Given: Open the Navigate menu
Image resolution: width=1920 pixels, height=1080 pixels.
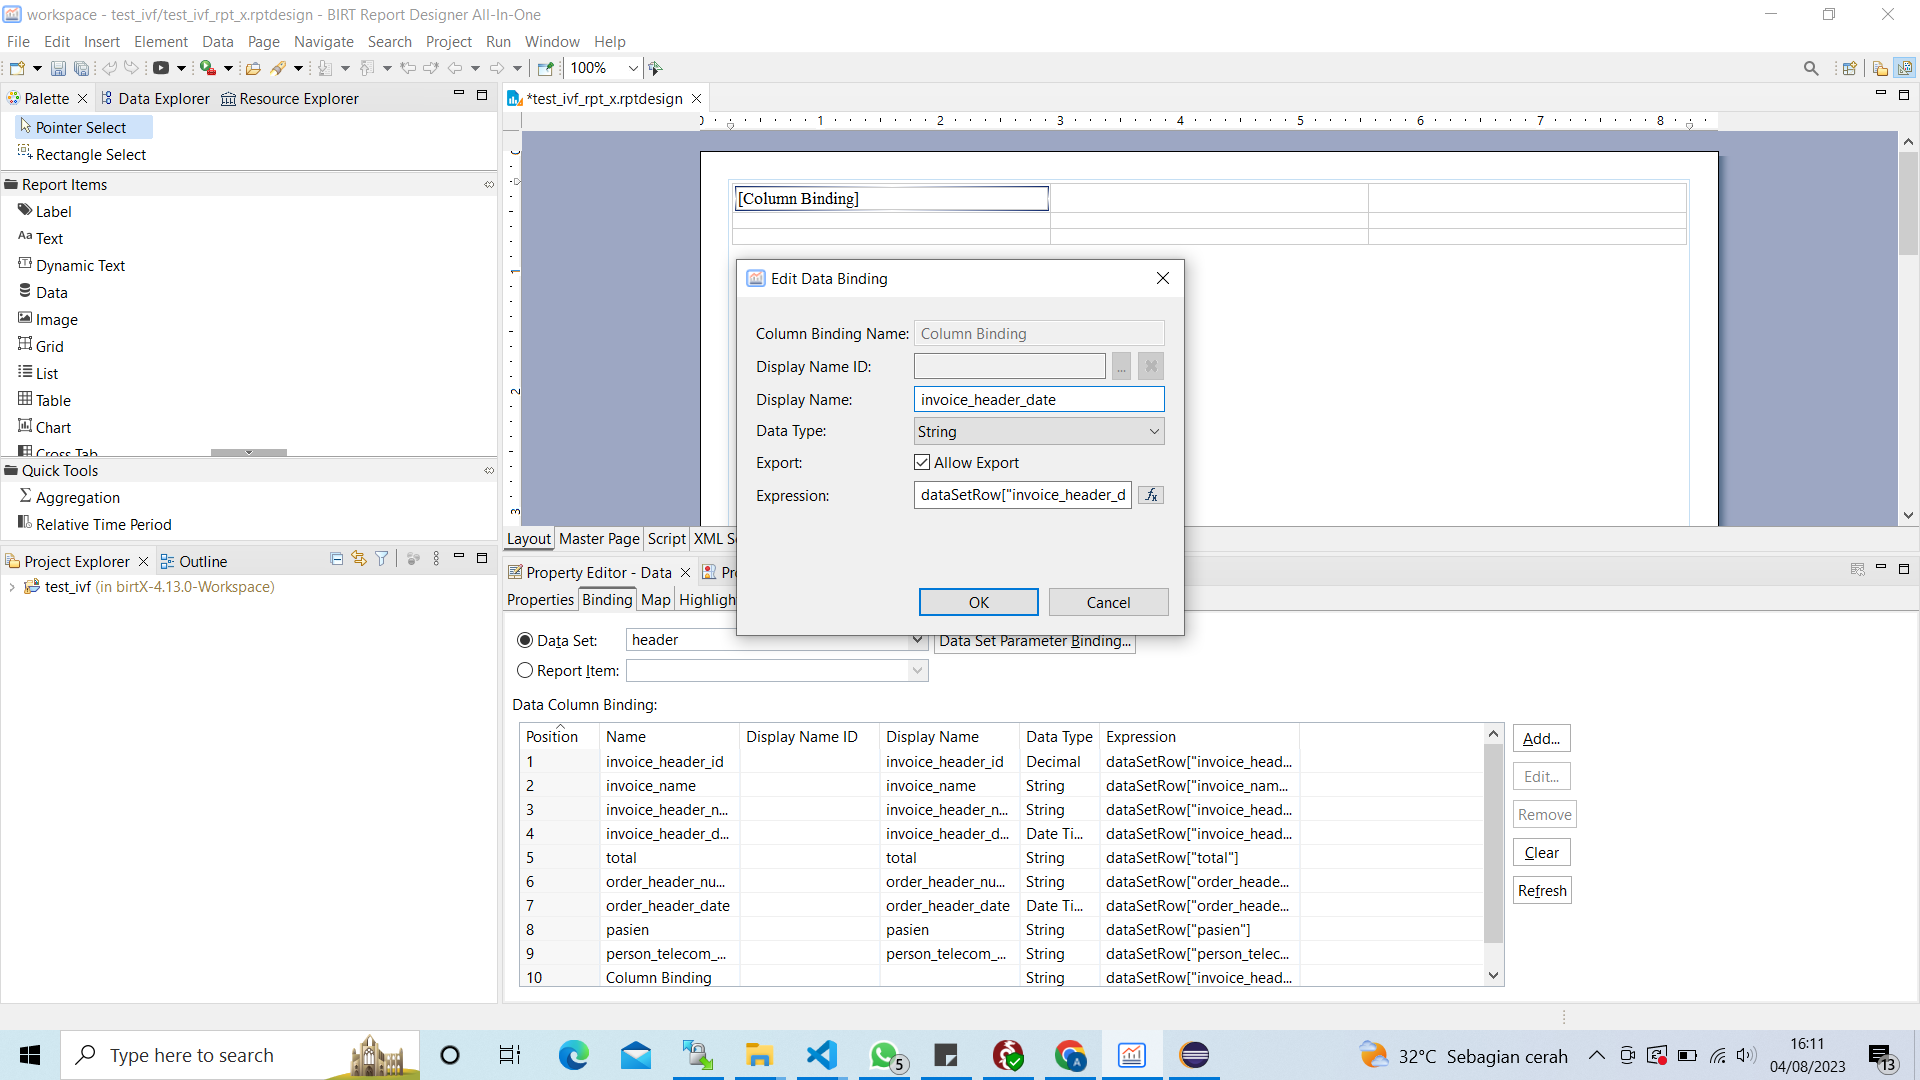Looking at the screenshot, I should [323, 41].
